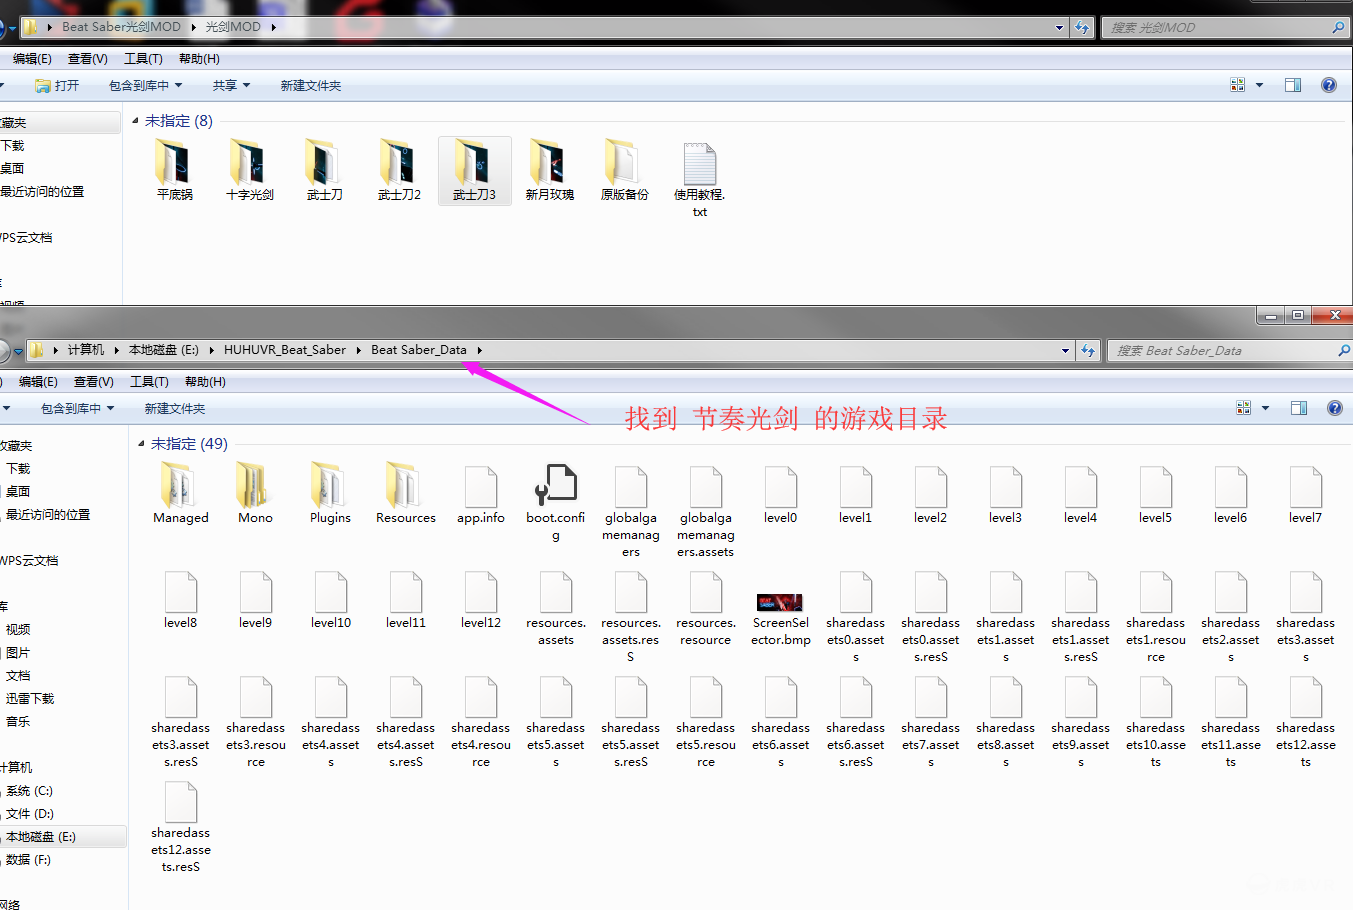Select the Resources folder
This screenshot has height=910, width=1353.
(x=405, y=494)
